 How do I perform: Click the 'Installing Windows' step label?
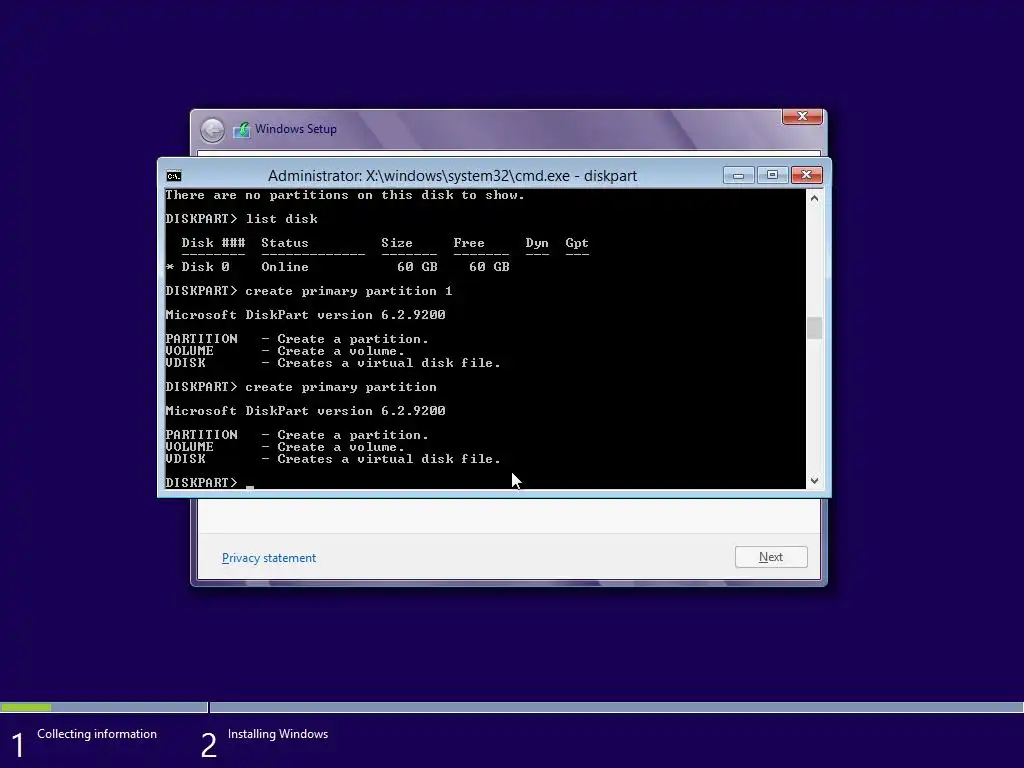click(x=278, y=734)
